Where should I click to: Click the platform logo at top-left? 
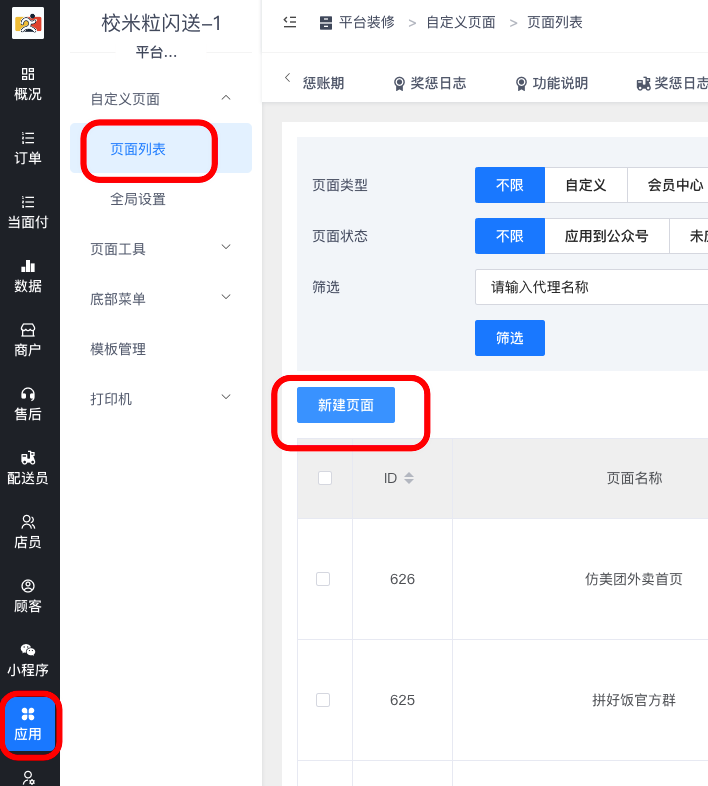point(28,23)
